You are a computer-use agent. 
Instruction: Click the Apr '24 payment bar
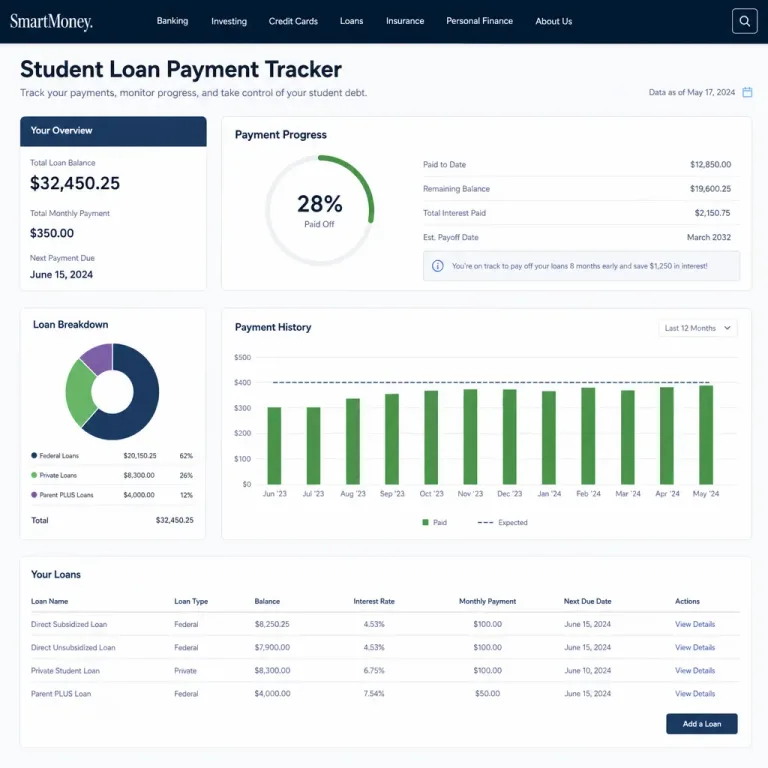(x=667, y=436)
